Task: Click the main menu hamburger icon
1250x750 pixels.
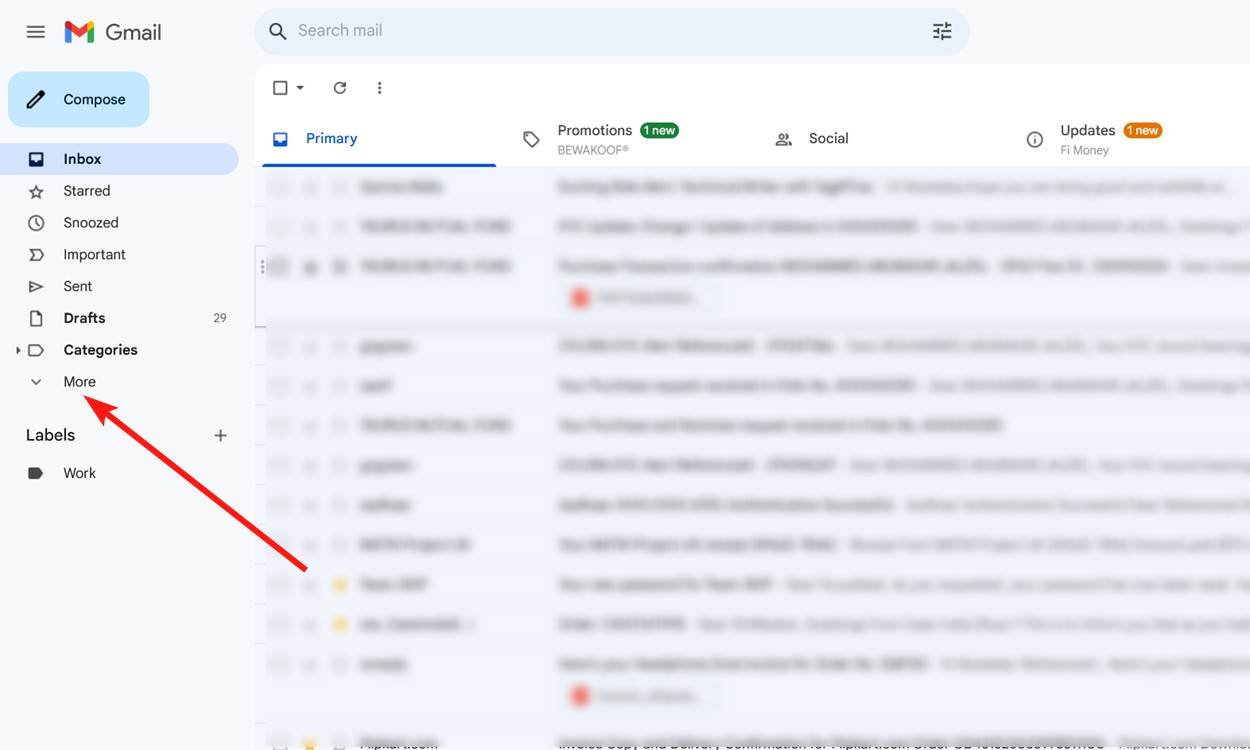Action: (35, 31)
